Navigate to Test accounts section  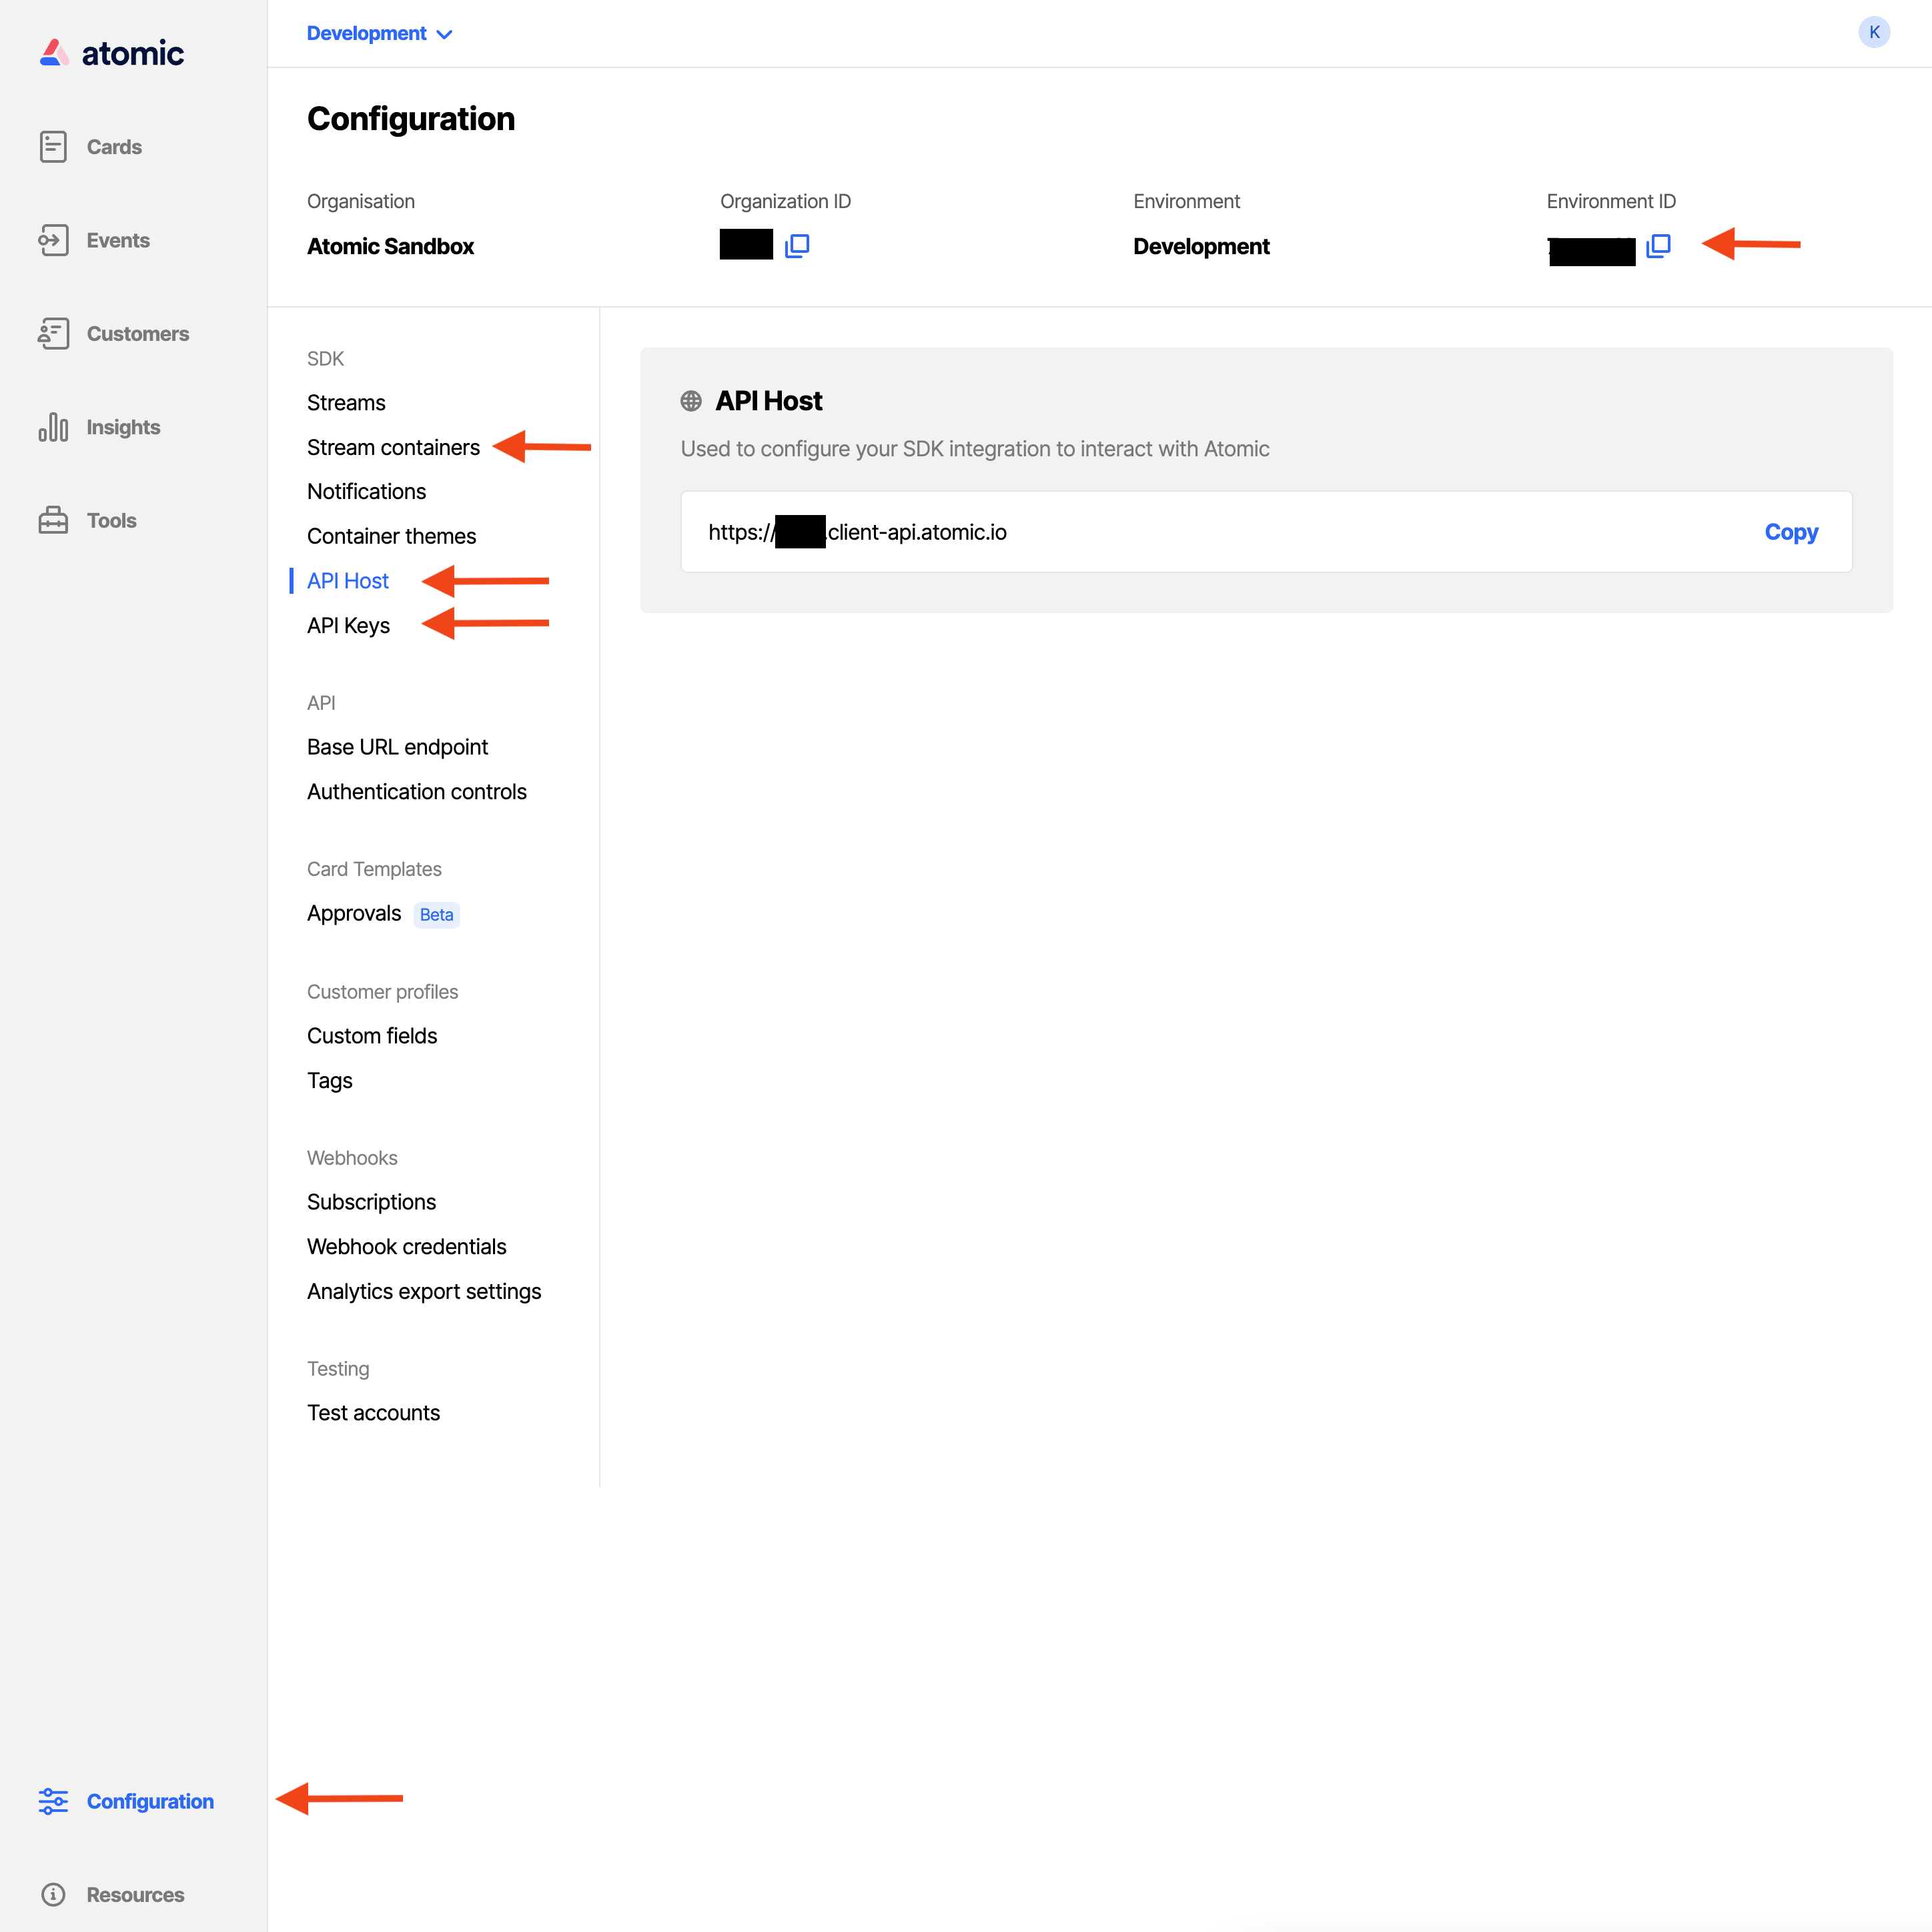pyautogui.click(x=374, y=1412)
